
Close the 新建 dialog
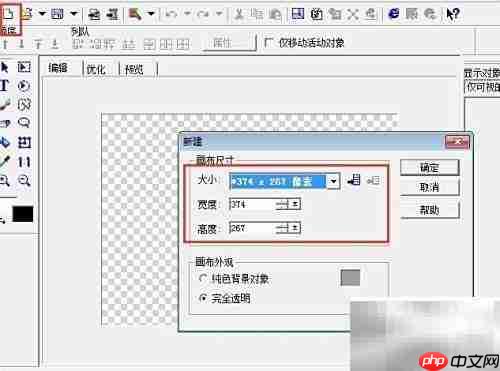pos(457,142)
